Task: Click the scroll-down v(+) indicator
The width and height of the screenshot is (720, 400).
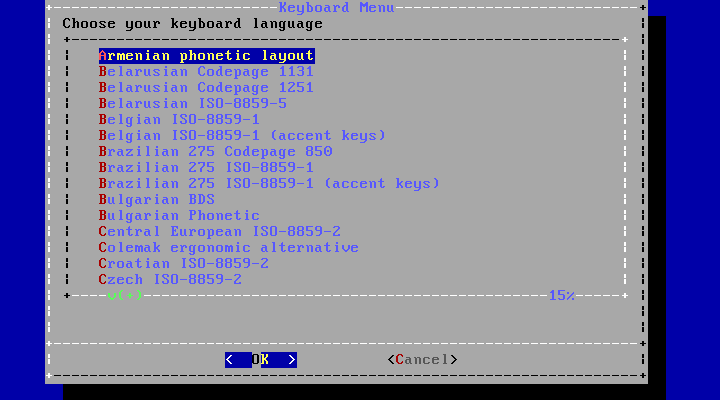Action: pos(125,296)
